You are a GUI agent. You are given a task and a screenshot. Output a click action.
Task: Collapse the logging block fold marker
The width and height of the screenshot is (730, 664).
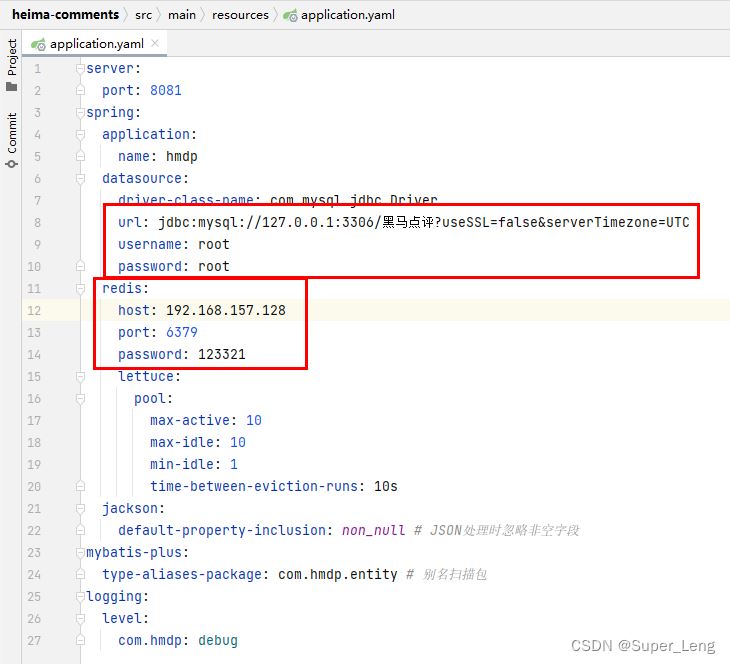point(81,596)
